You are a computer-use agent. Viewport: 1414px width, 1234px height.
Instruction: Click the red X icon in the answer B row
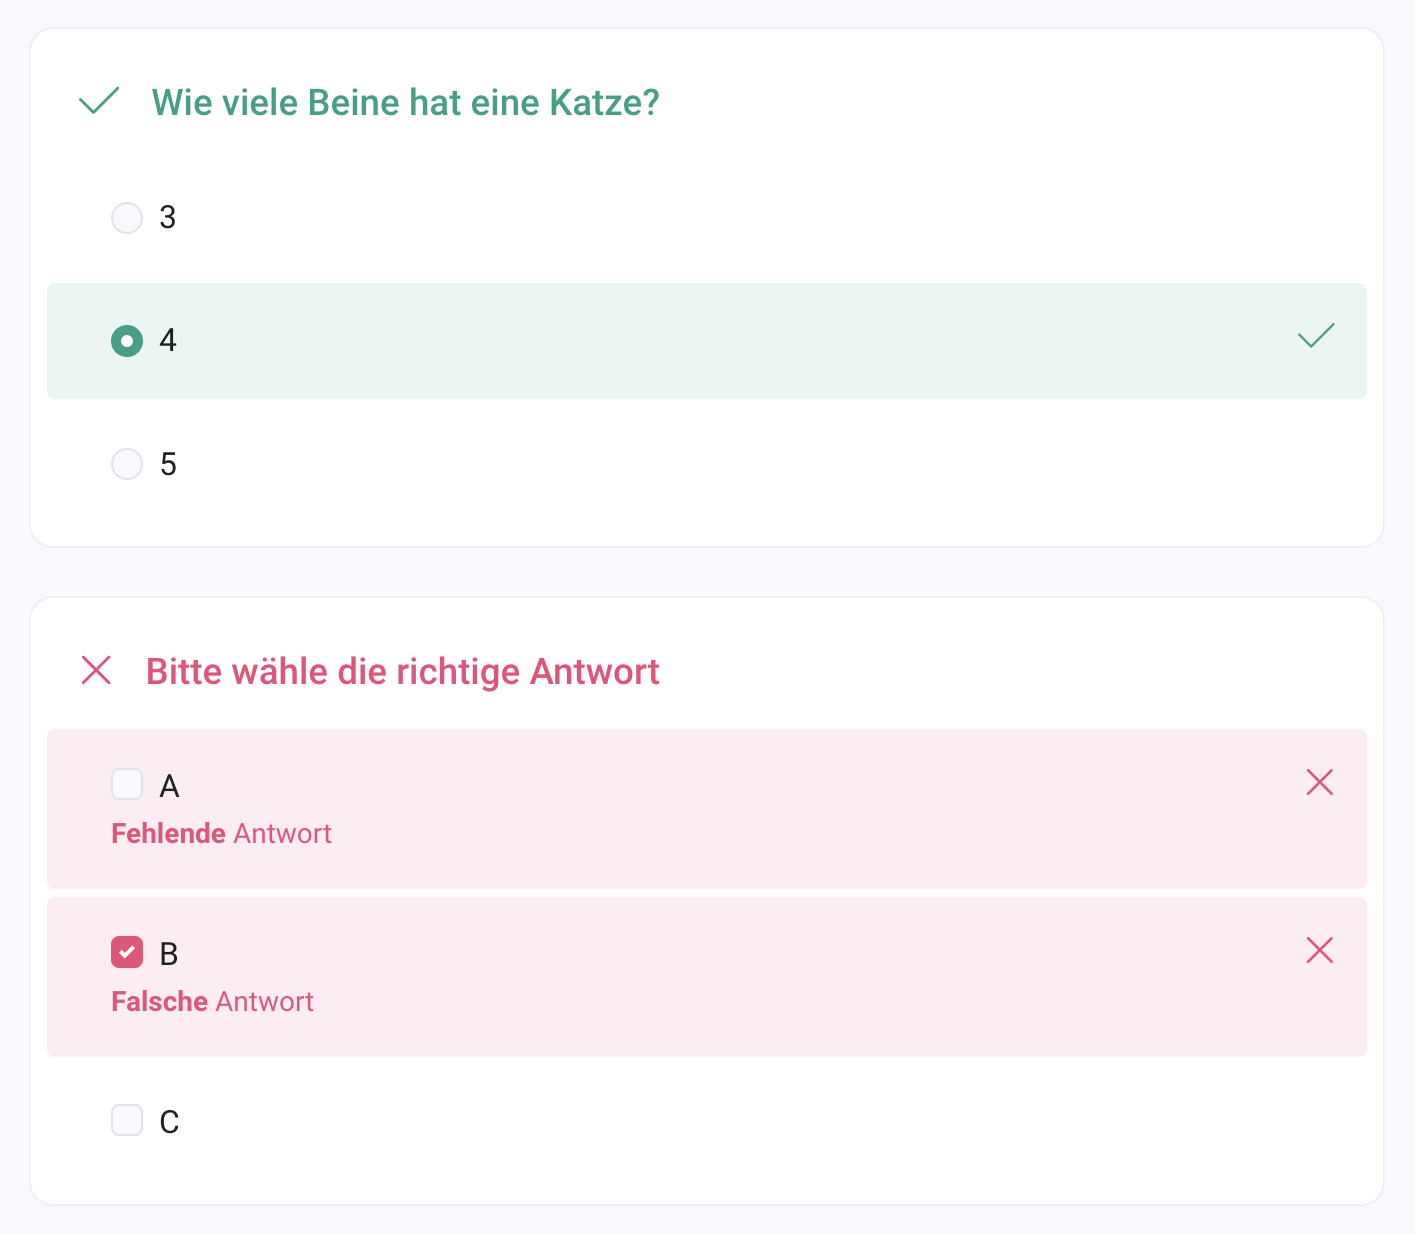pyautogui.click(x=1319, y=950)
